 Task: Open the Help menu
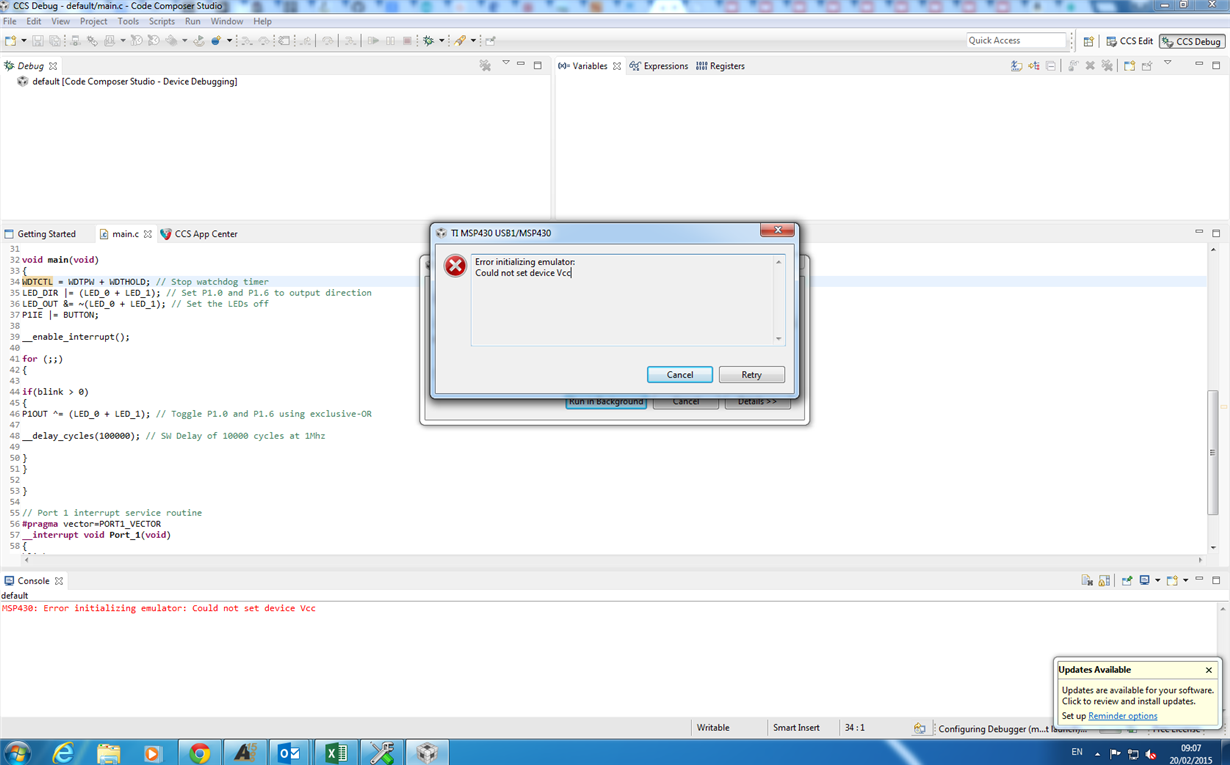pos(262,21)
